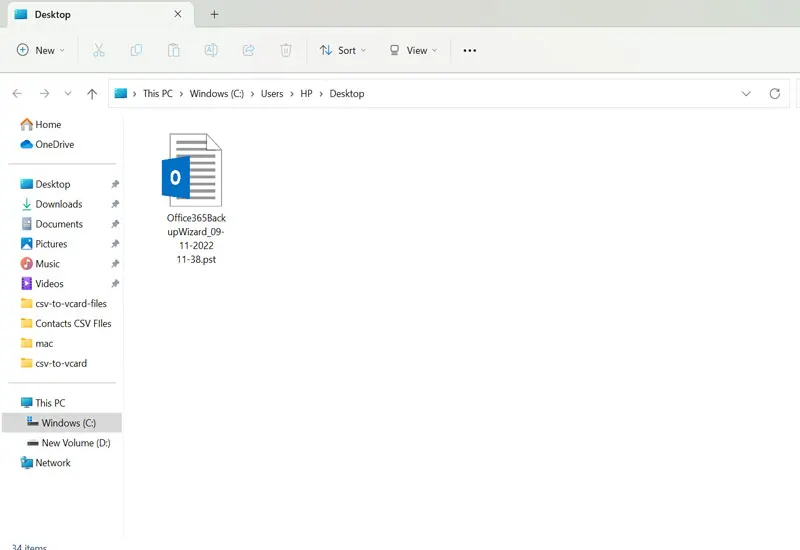Show previous locations in address bar

point(746,93)
